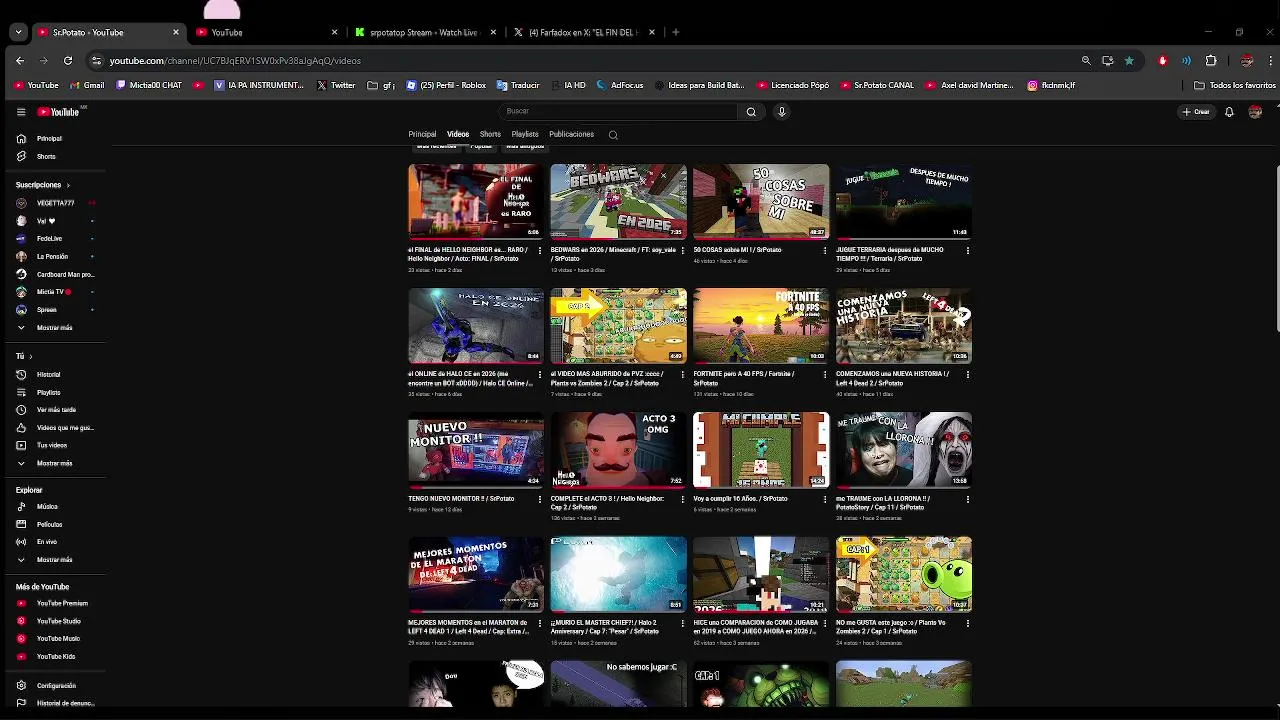Open the Suscripciones section chevron
The image size is (1280, 720).
[68, 185]
